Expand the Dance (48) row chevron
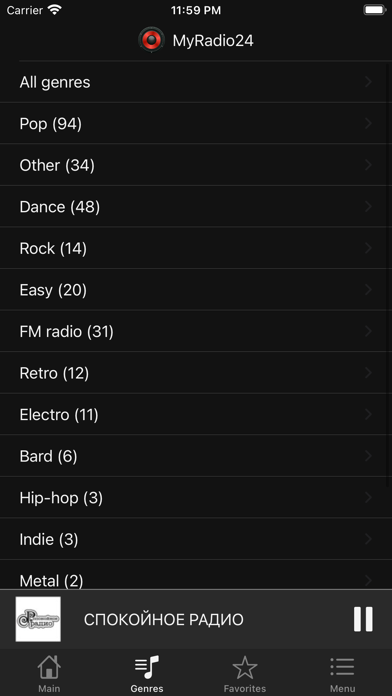 click(368, 206)
